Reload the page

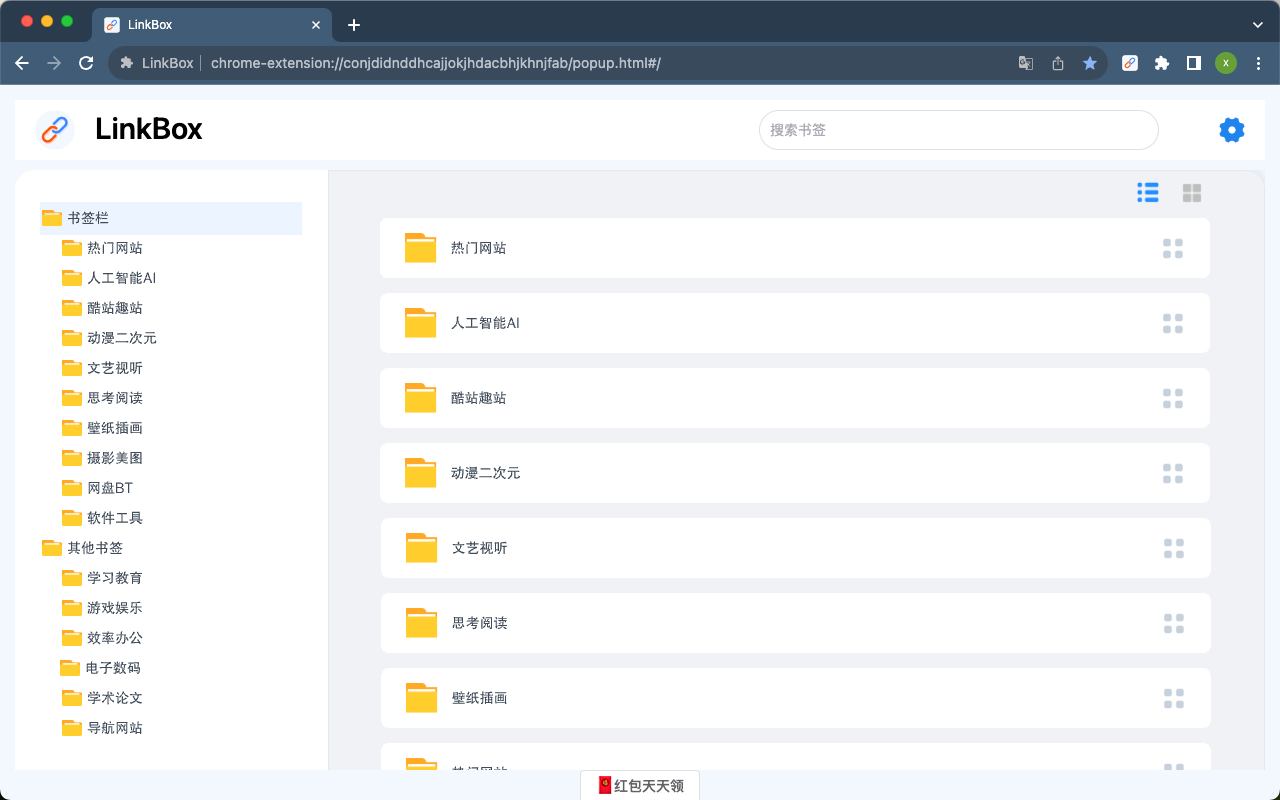click(x=86, y=63)
